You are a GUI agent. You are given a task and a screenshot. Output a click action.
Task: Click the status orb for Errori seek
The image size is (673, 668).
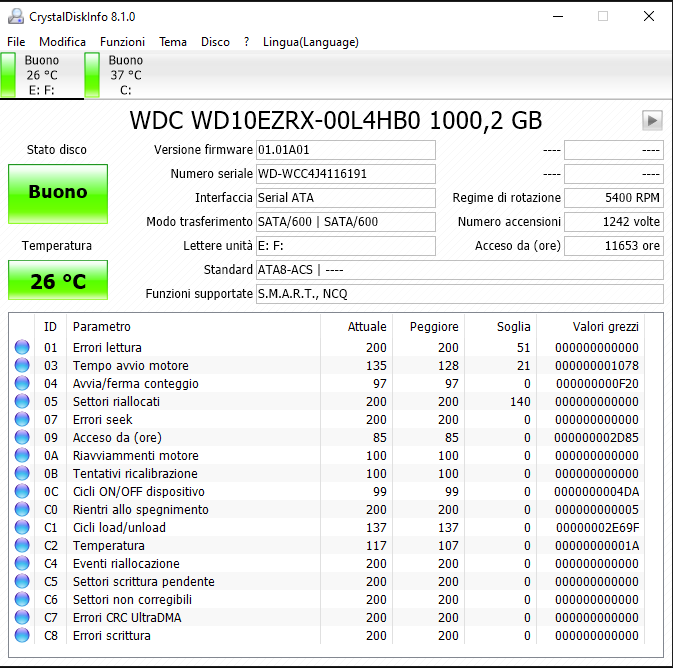coord(22,419)
